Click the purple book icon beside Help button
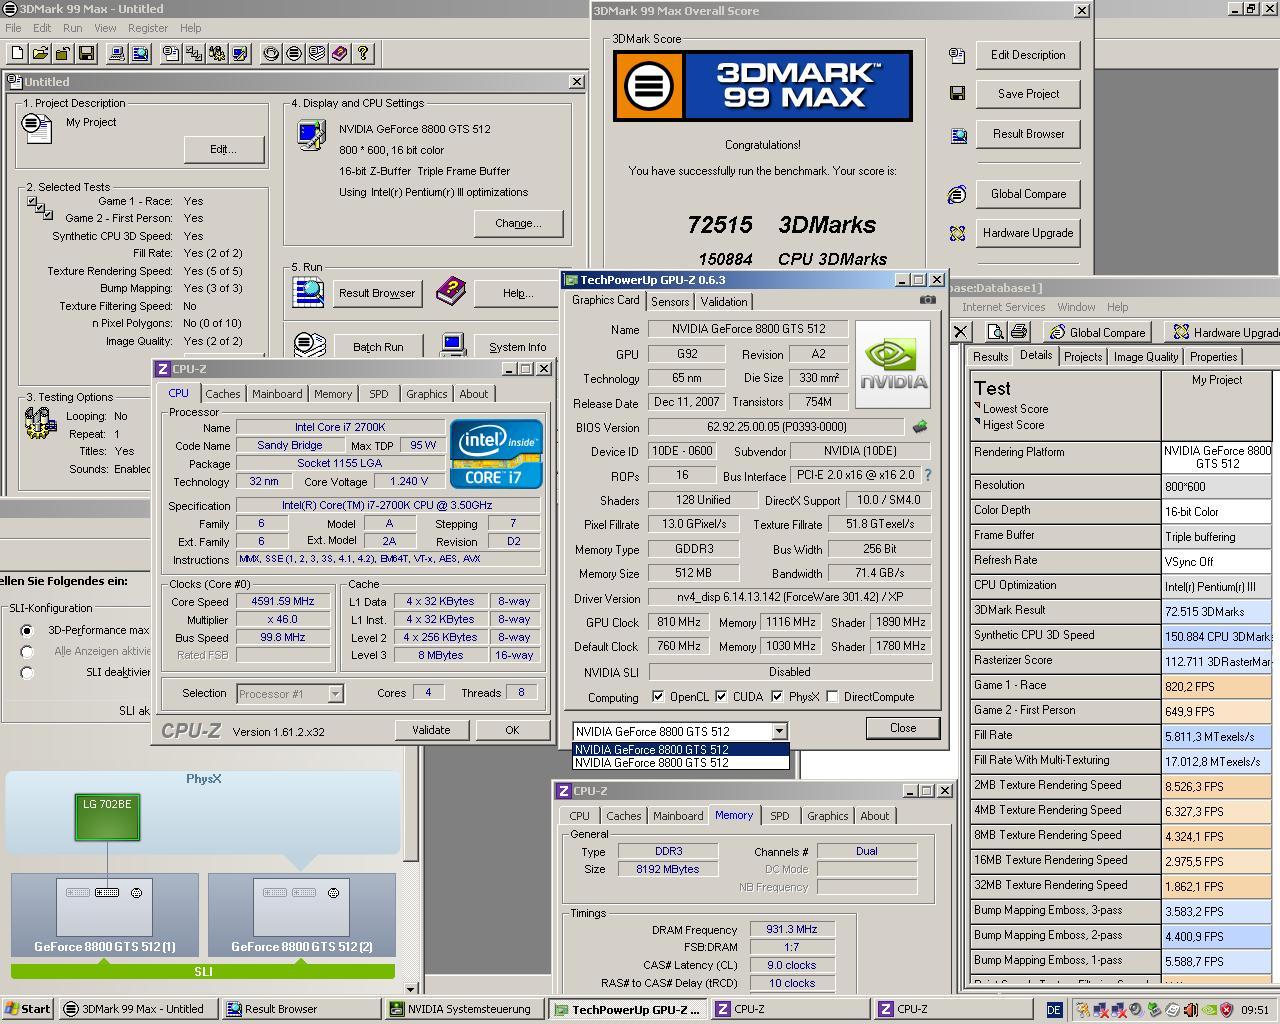Viewport: 1280px width, 1024px height. pos(451,292)
